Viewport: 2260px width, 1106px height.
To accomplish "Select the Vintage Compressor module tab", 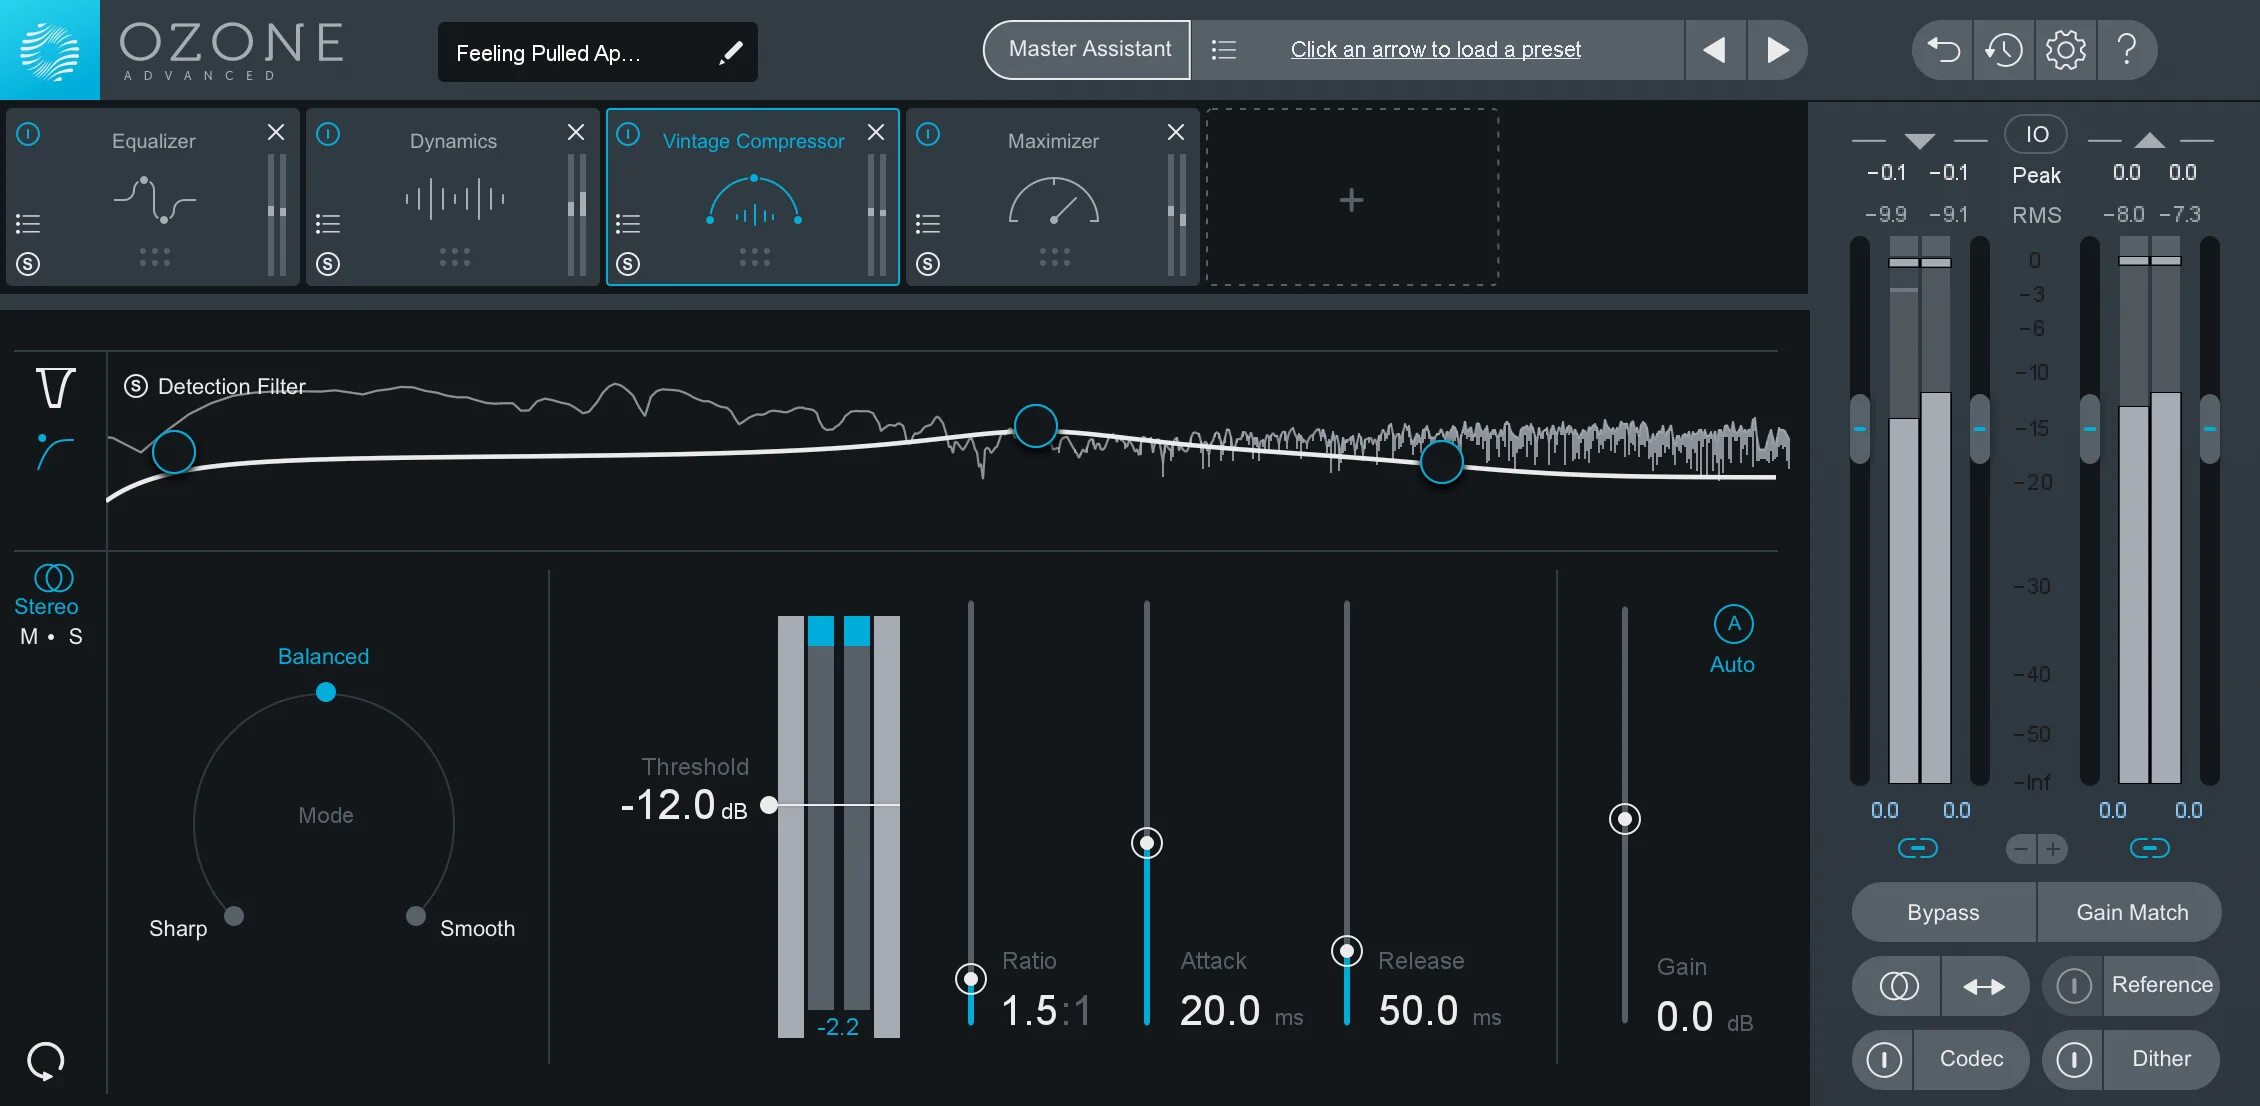I will tap(753, 197).
